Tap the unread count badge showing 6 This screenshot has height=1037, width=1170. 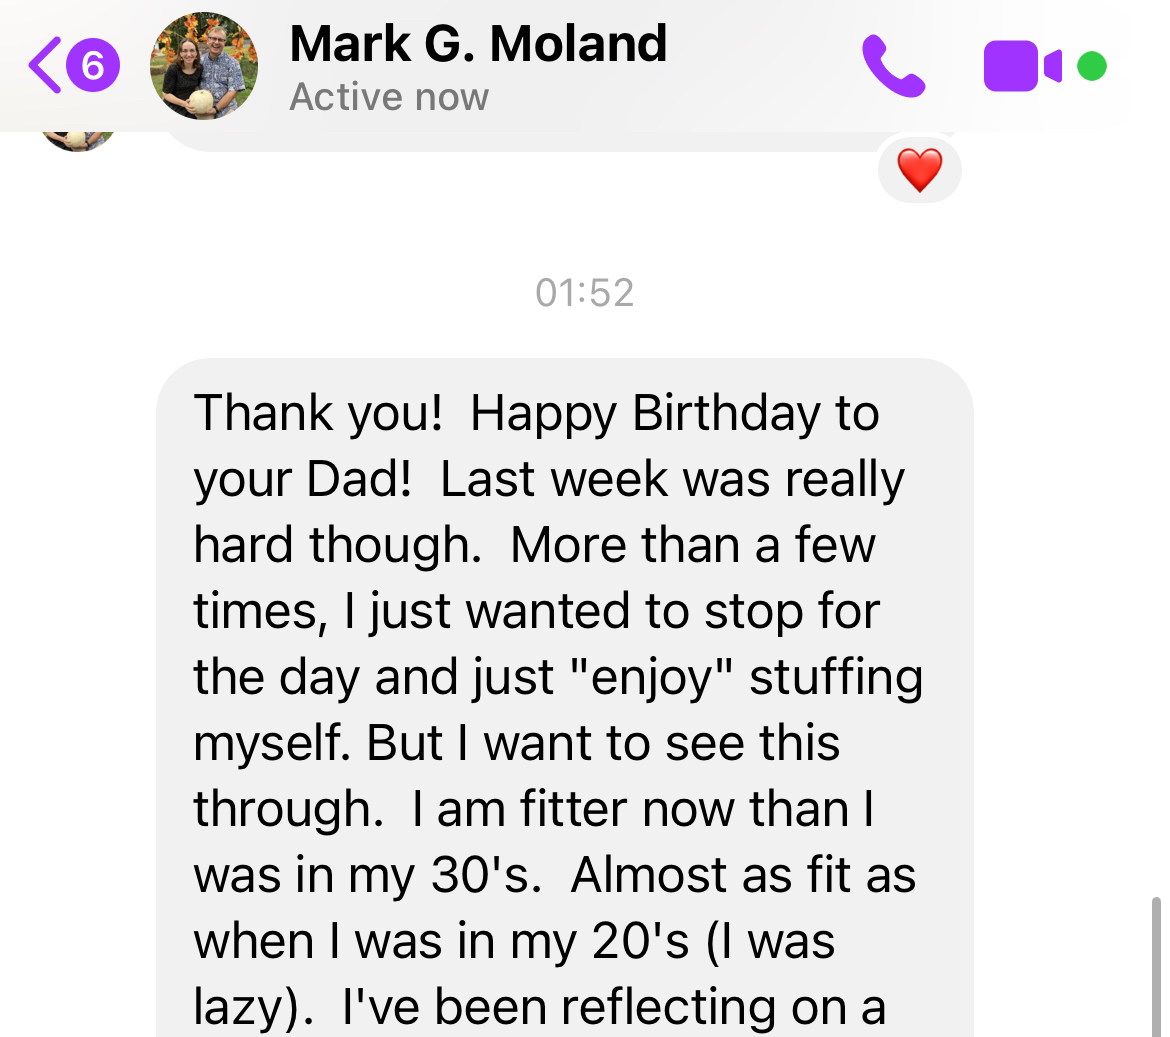click(x=93, y=66)
